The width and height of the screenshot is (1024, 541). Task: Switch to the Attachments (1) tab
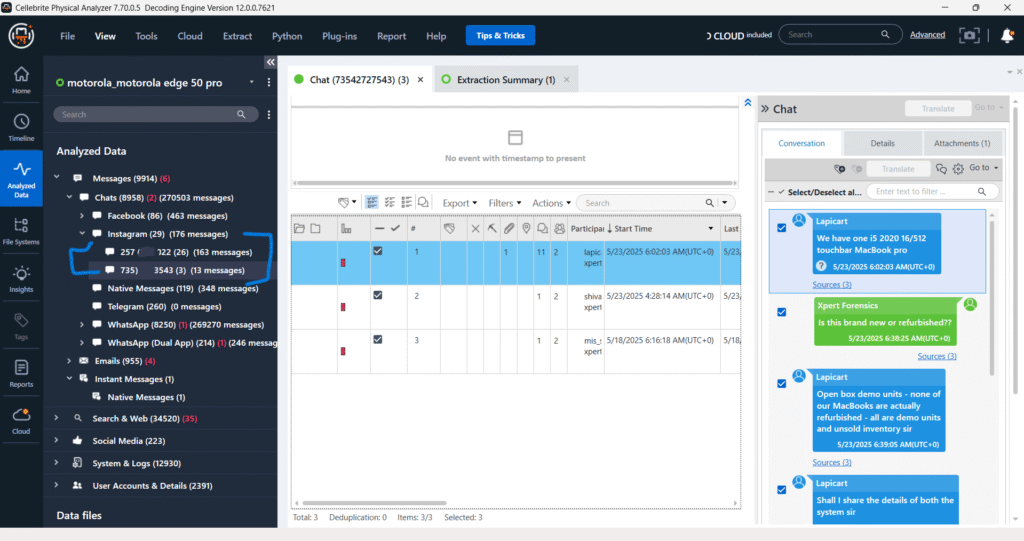961,143
